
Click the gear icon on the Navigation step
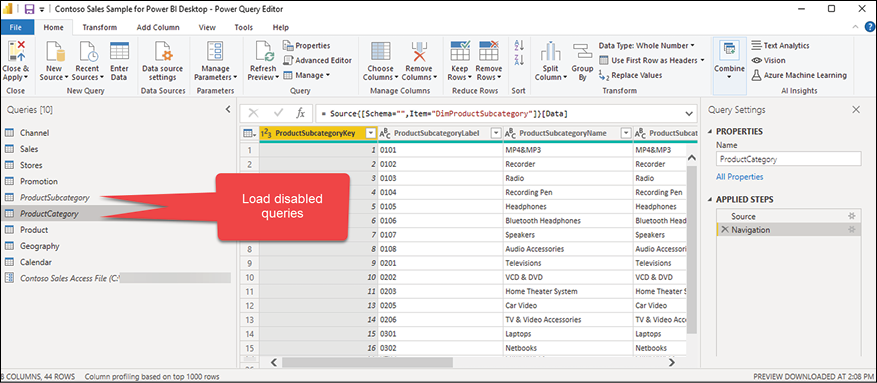click(851, 229)
